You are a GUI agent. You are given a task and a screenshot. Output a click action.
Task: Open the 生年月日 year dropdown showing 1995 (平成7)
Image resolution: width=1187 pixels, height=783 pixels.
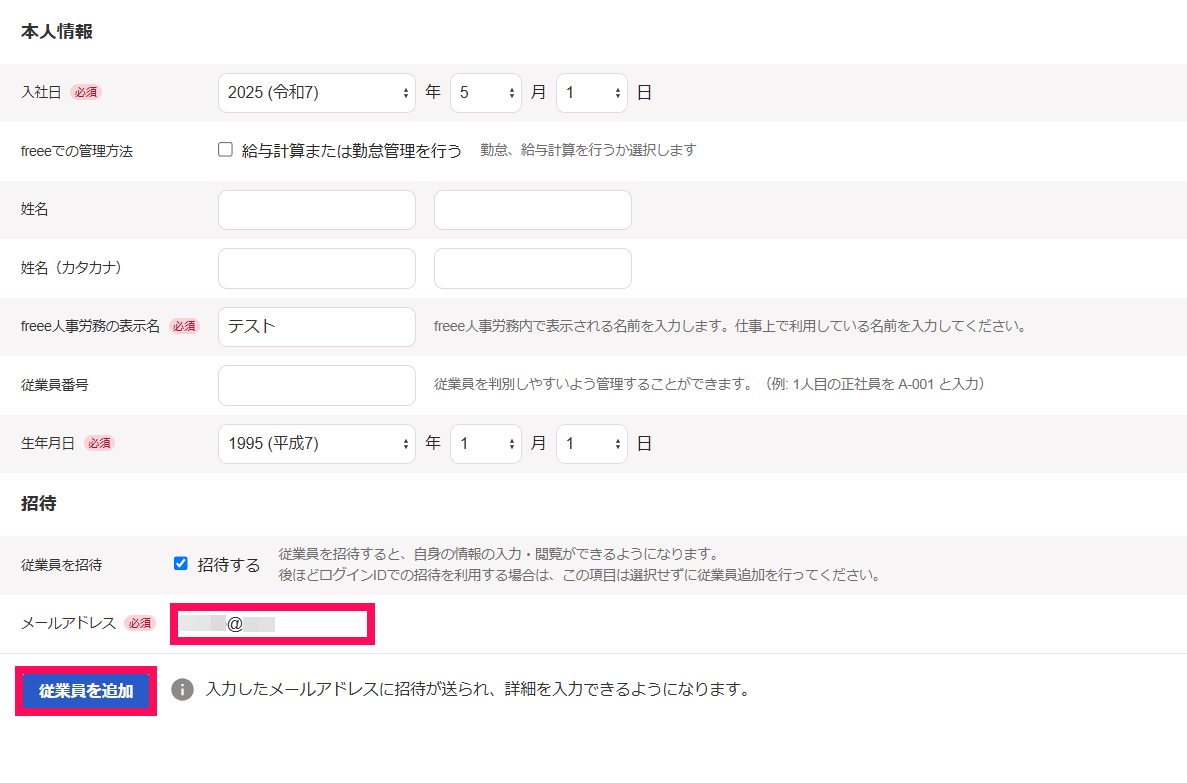[316, 444]
